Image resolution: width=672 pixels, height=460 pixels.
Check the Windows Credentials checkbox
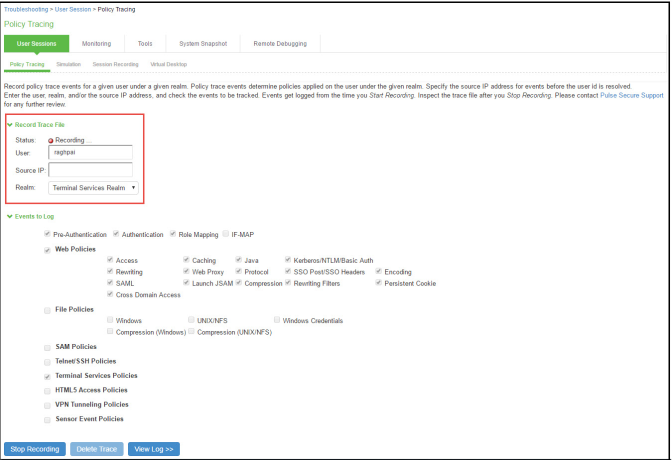pyautogui.click(x=277, y=320)
